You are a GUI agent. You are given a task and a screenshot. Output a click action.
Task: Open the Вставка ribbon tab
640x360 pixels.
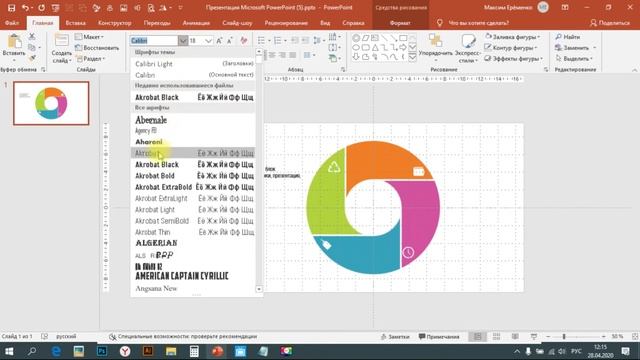tap(76, 23)
